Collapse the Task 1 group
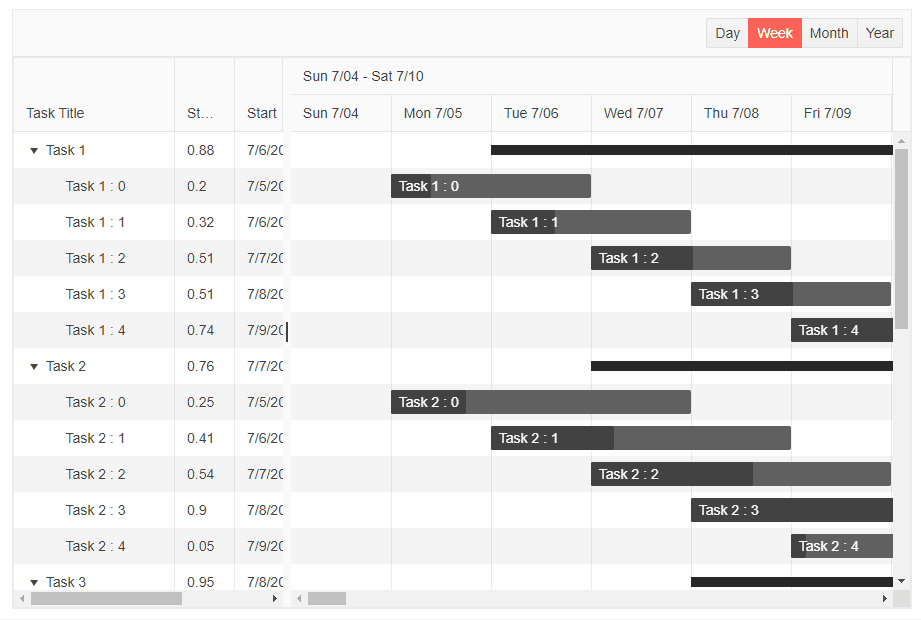 point(34,150)
